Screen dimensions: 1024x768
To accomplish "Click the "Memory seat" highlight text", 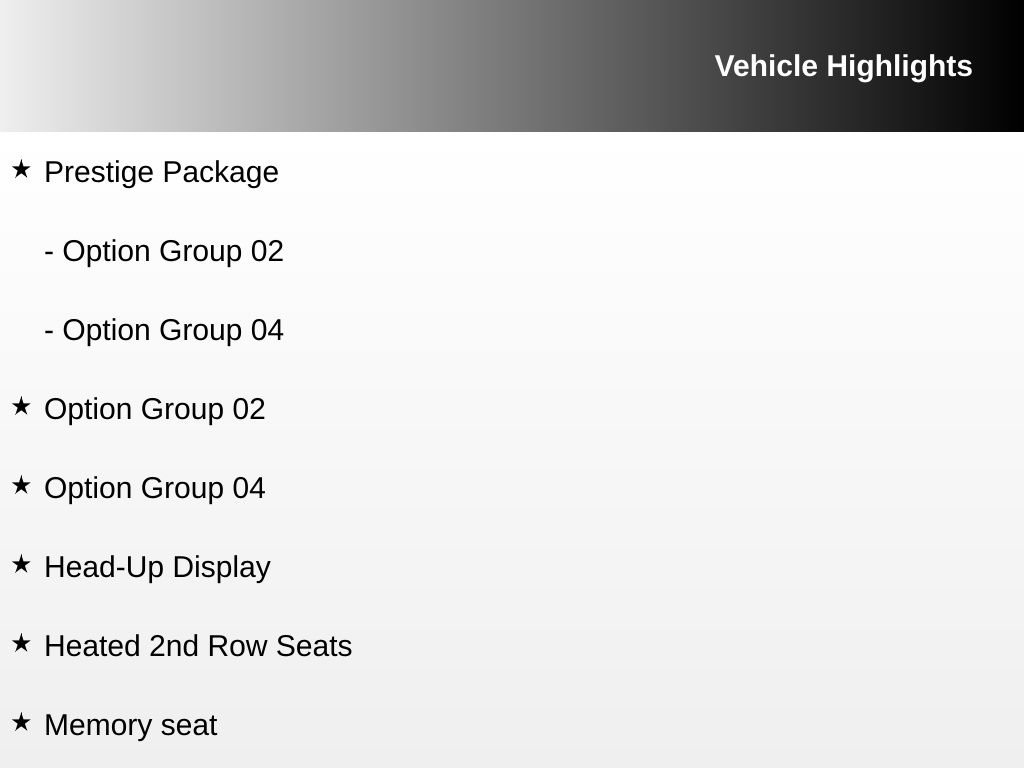I will [130, 725].
